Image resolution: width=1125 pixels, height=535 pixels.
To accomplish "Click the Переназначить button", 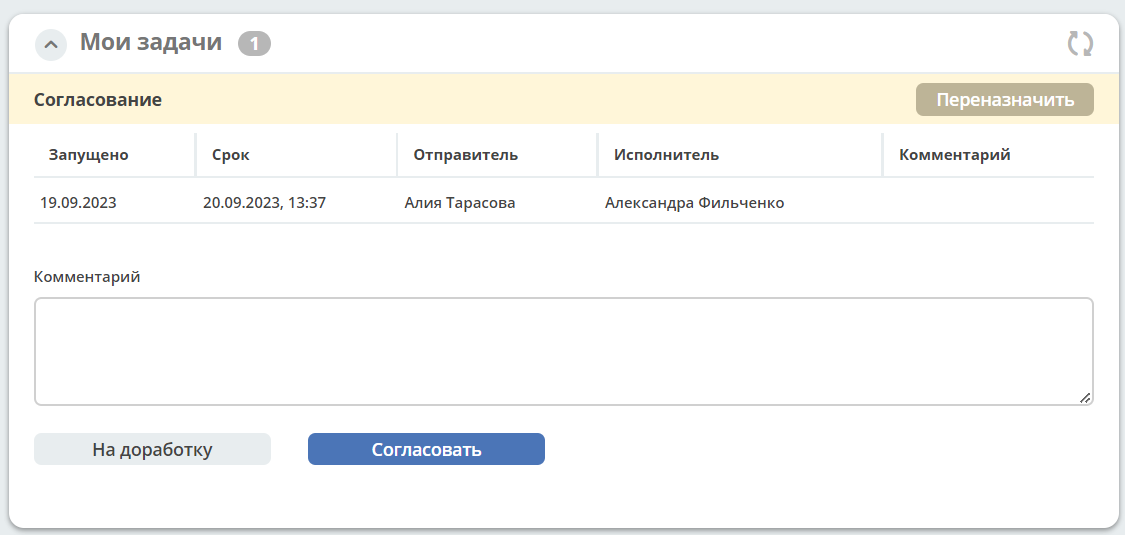I will click(1004, 100).
